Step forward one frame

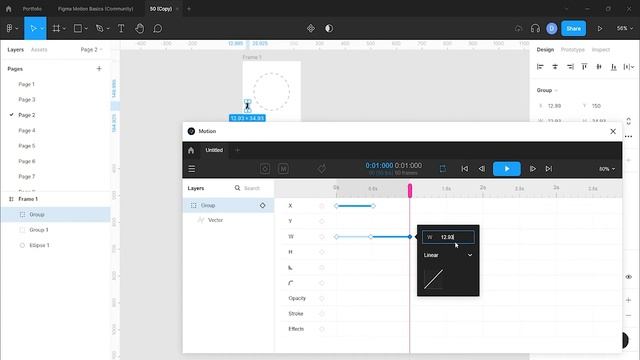(532, 169)
